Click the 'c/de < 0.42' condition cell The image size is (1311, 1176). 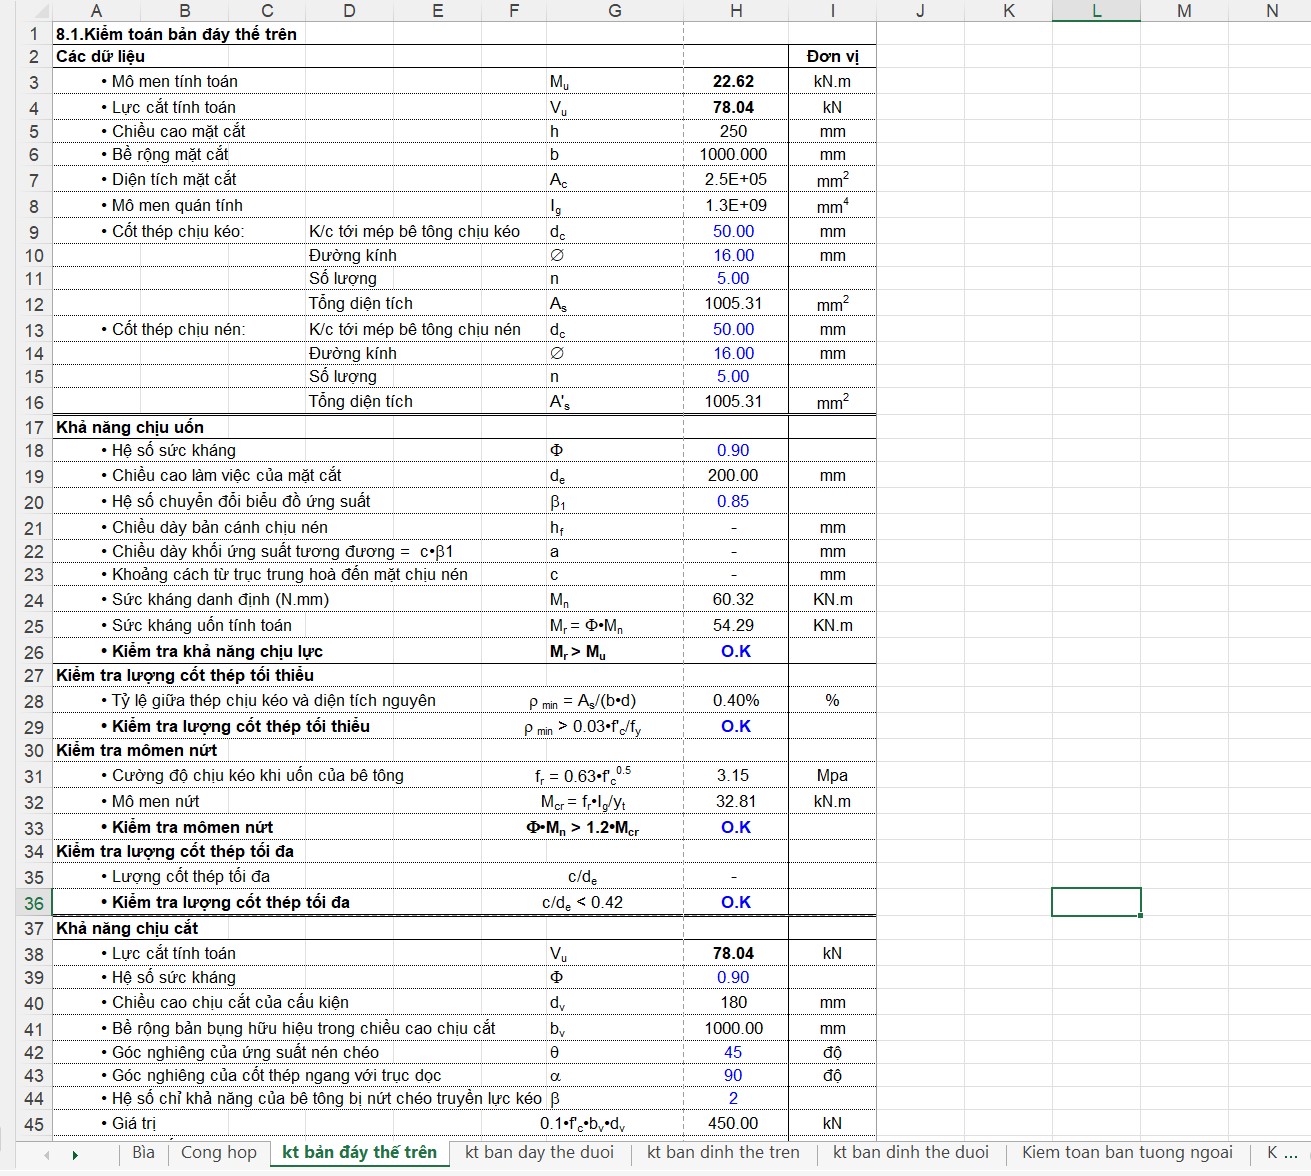tap(582, 902)
